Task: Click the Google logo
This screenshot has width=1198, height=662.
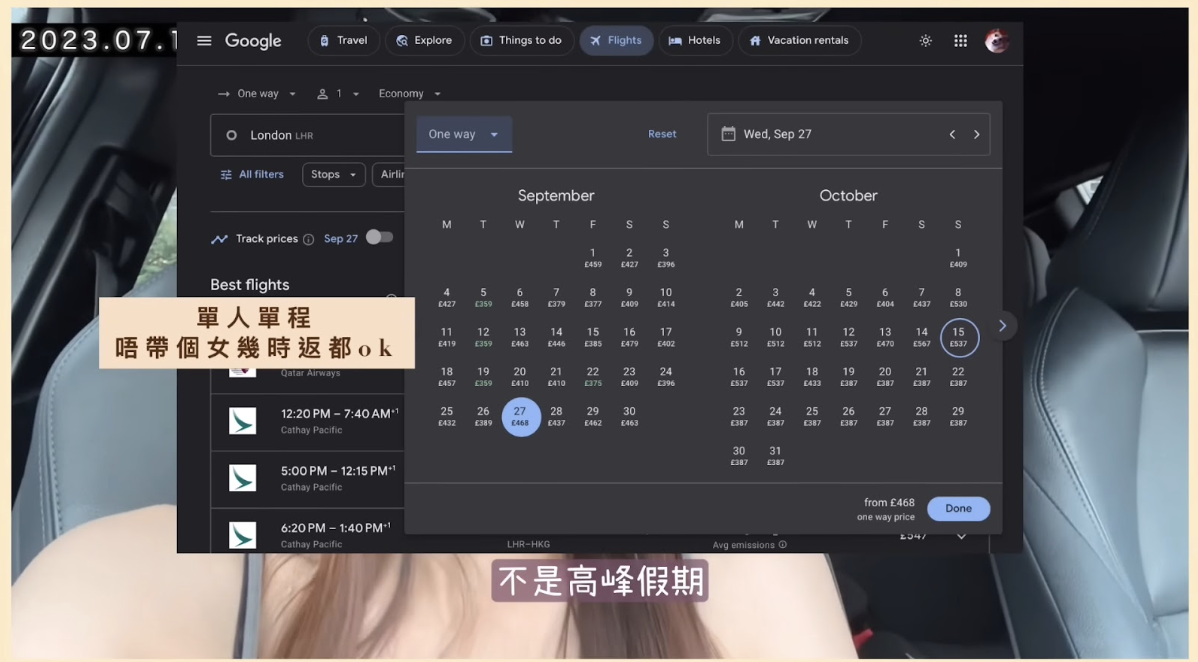Action: (252, 40)
